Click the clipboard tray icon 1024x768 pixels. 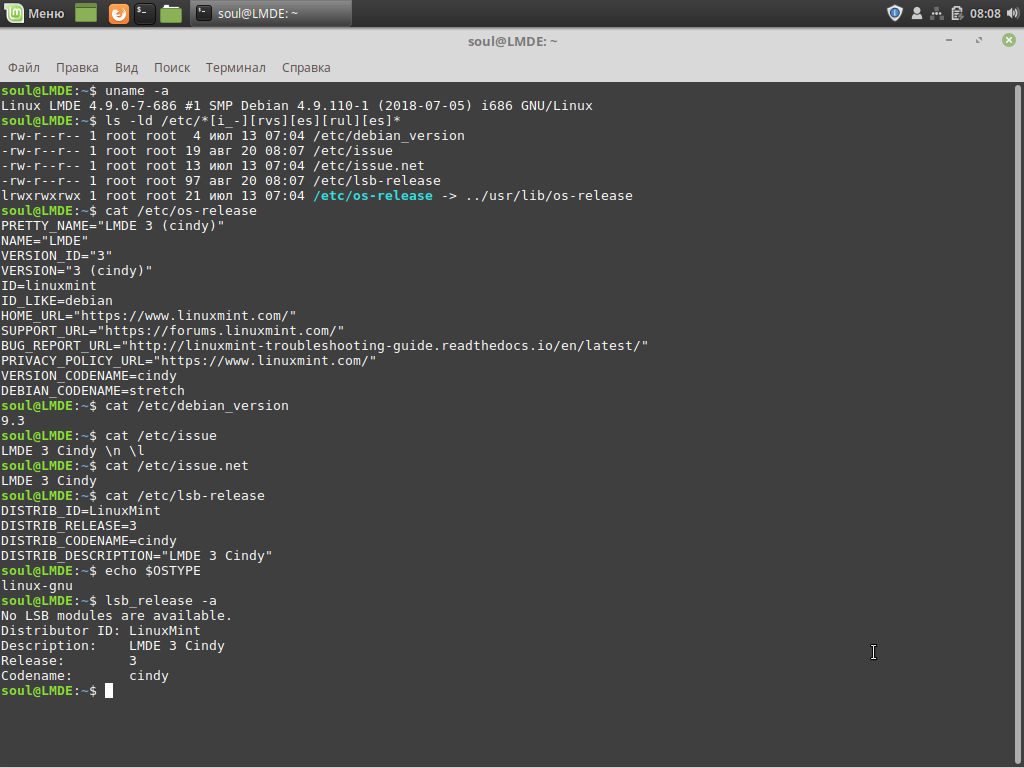tap(957, 13)
